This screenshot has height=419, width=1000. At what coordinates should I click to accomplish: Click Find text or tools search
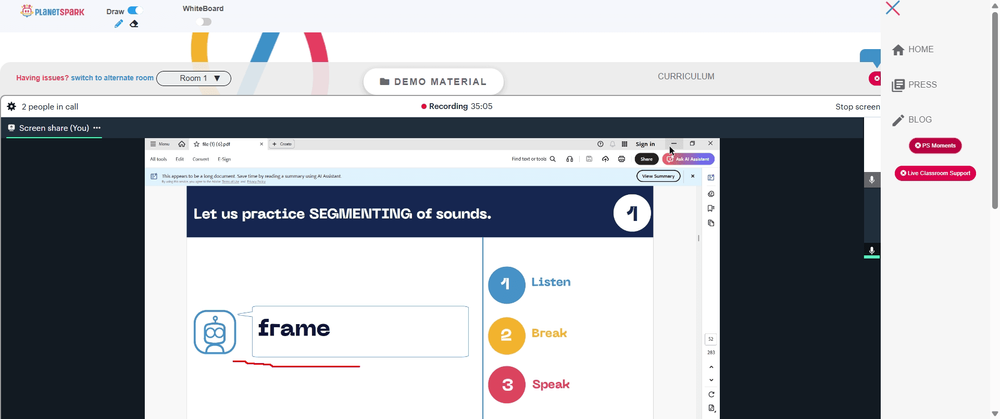pyautogui.click(x=534, y=159)
